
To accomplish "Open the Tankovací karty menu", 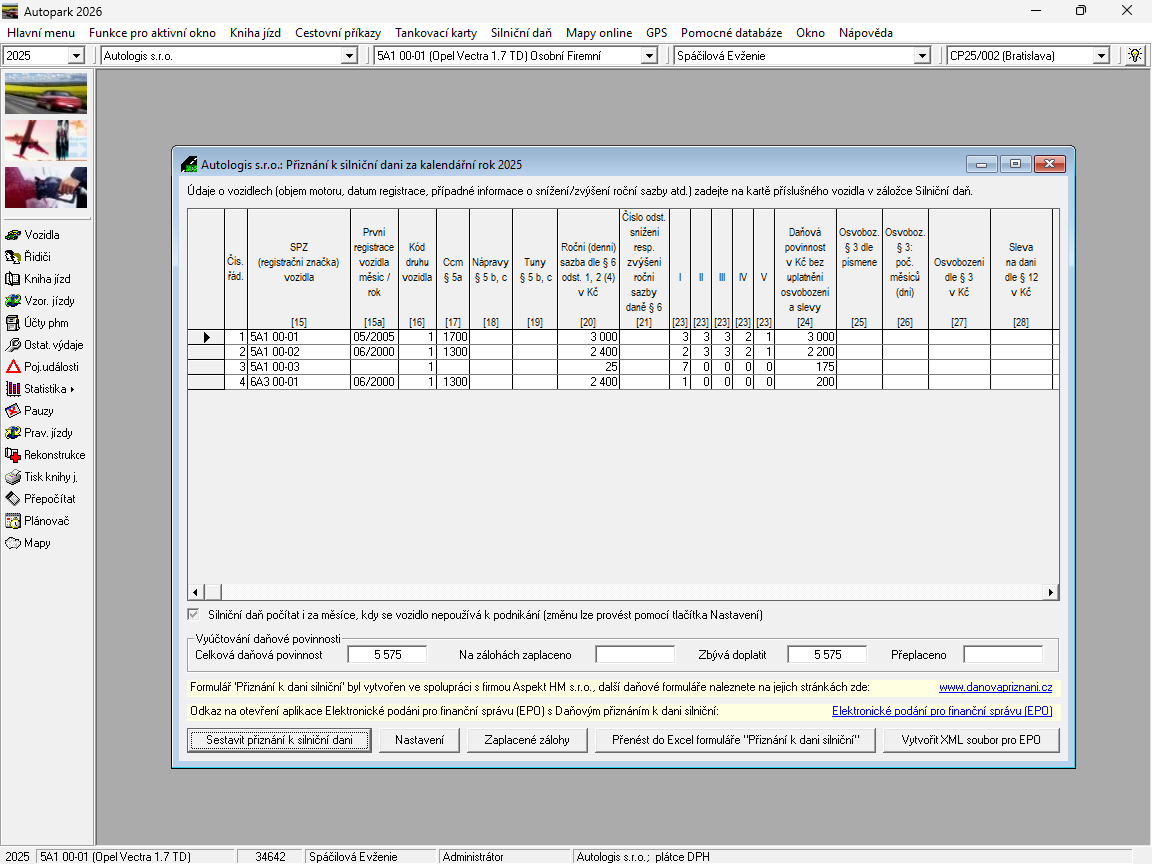I will [436, 33].
